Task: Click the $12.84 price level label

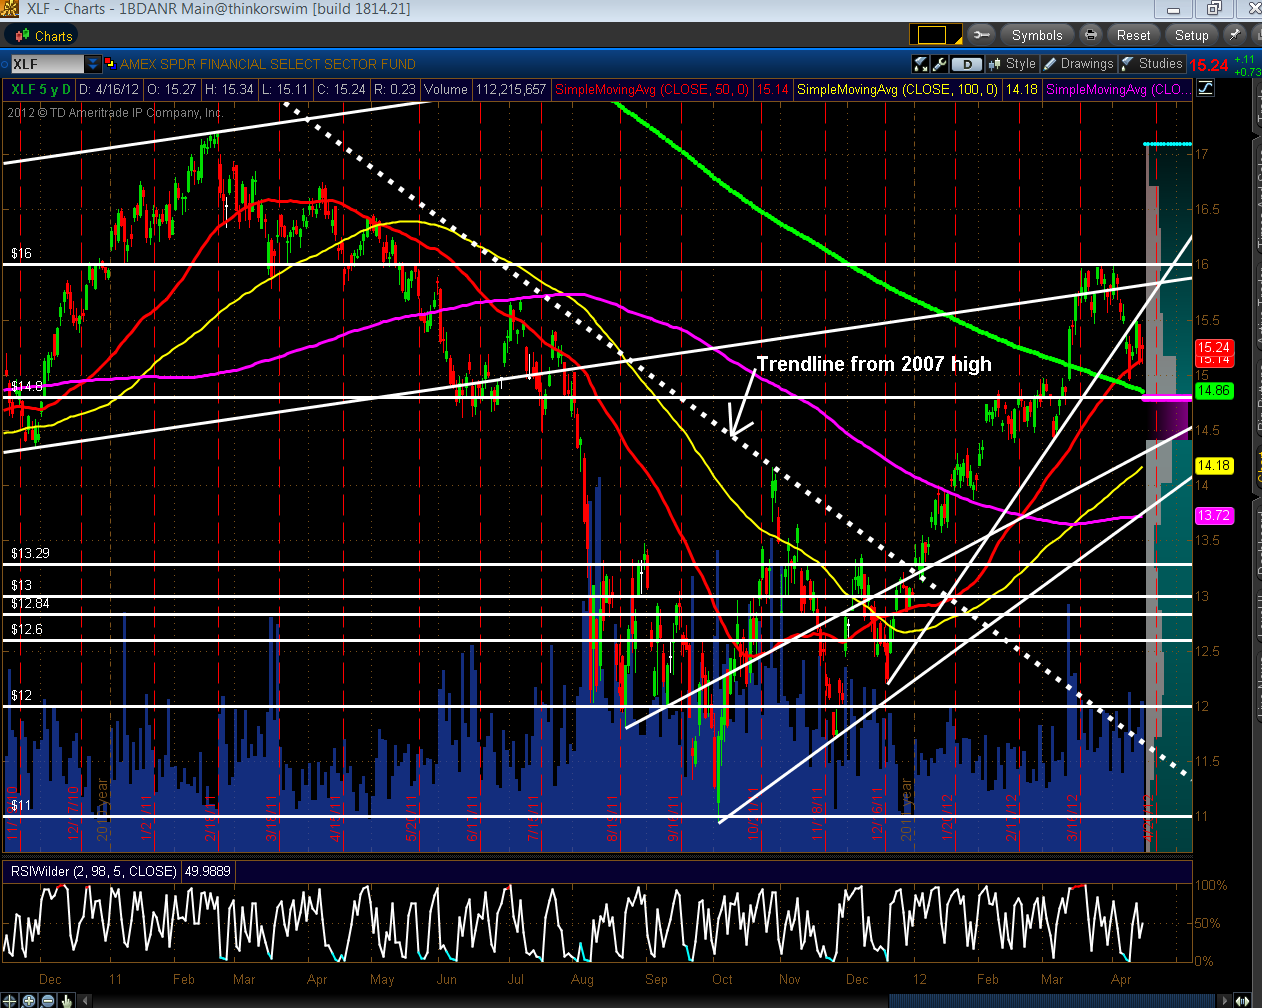Action: (x=30, y=603)
